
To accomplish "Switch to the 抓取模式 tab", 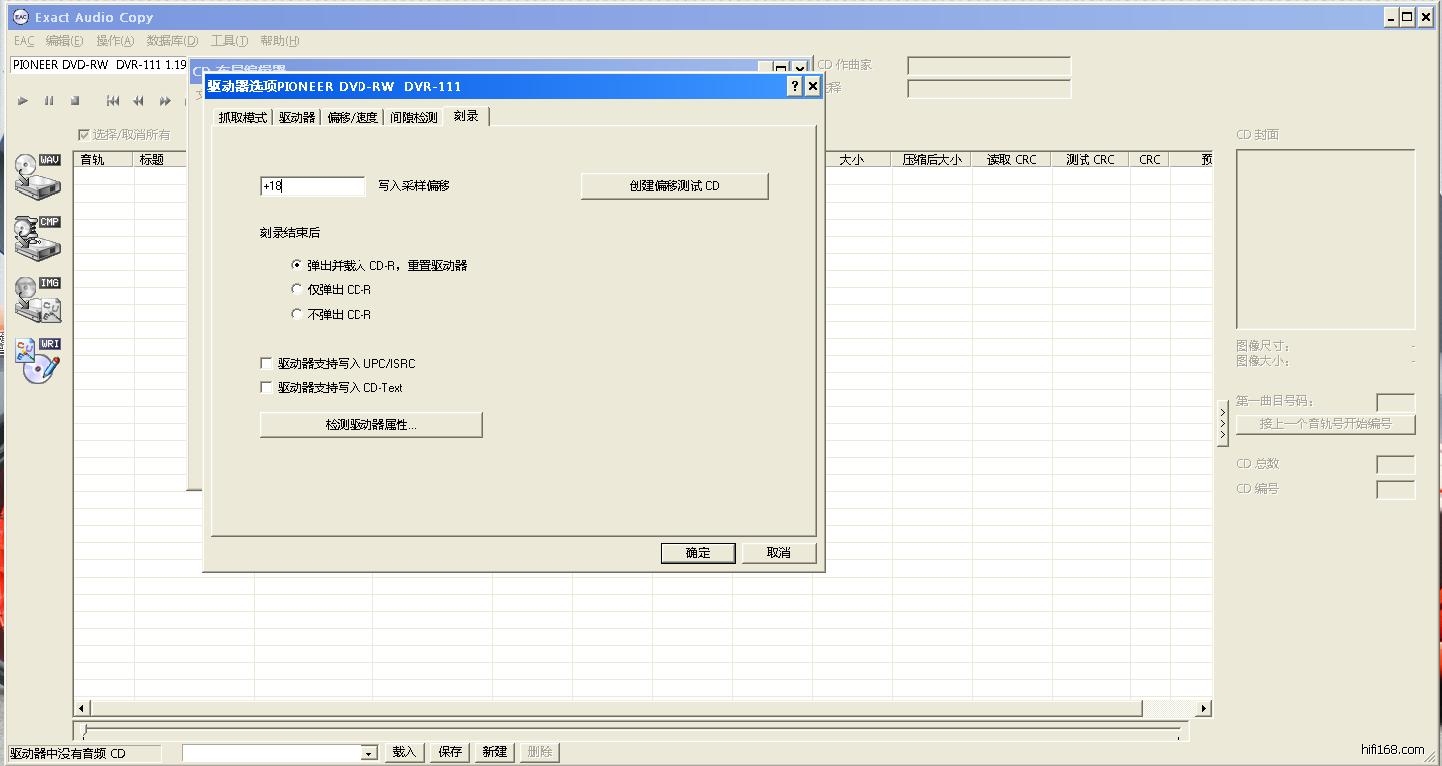I will point(243,118).
